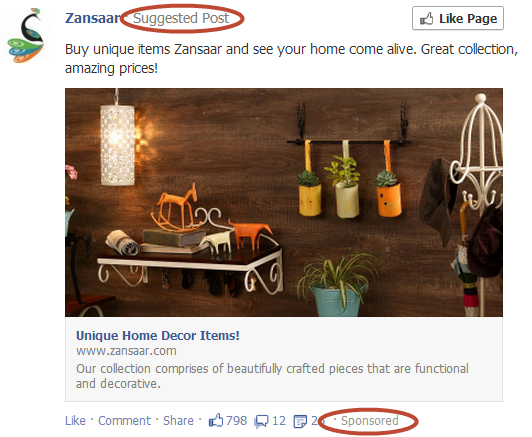Click the ad description text about crafted pieces

click(272, 376)
